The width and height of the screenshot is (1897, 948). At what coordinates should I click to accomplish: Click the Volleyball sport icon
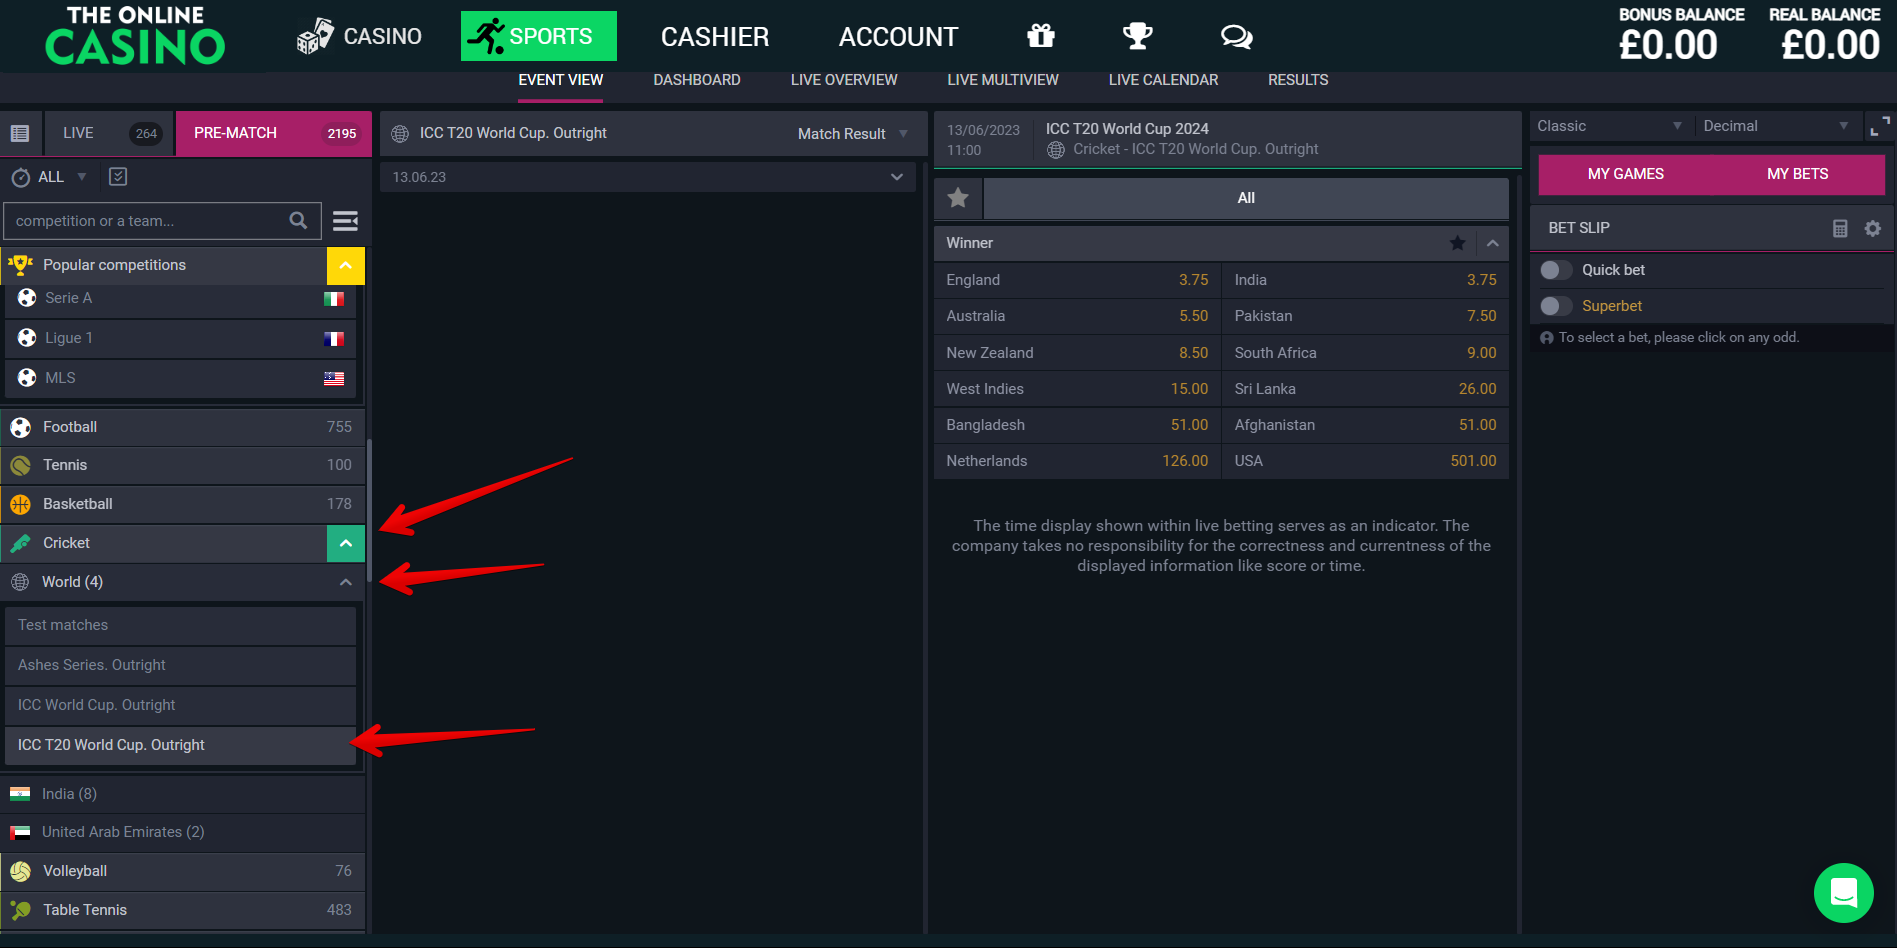21,872
